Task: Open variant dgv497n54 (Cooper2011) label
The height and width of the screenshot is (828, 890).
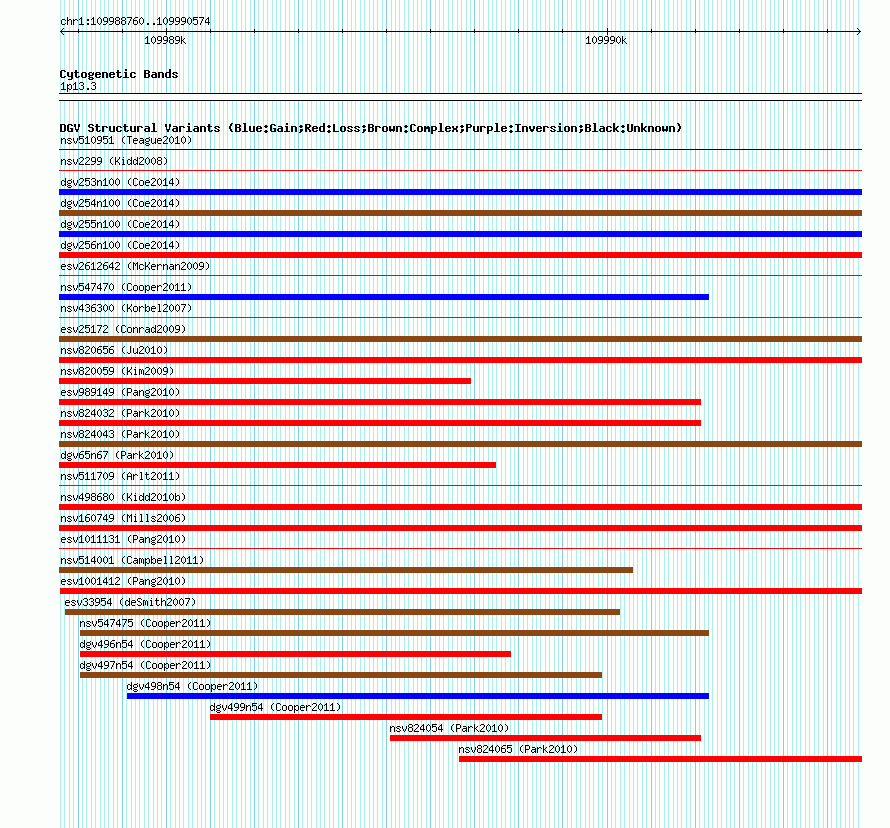Action: click(x=145, y=665)
